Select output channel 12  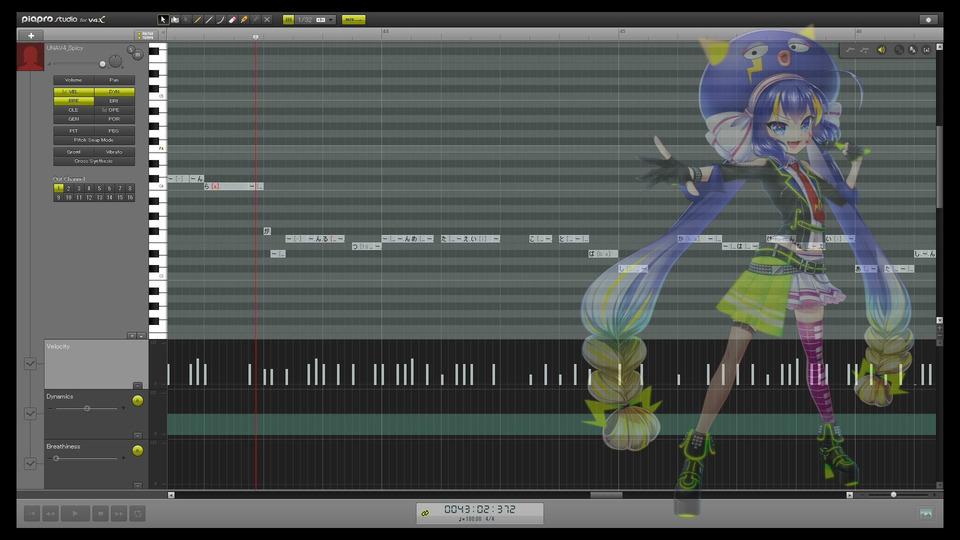pos(89,198)
